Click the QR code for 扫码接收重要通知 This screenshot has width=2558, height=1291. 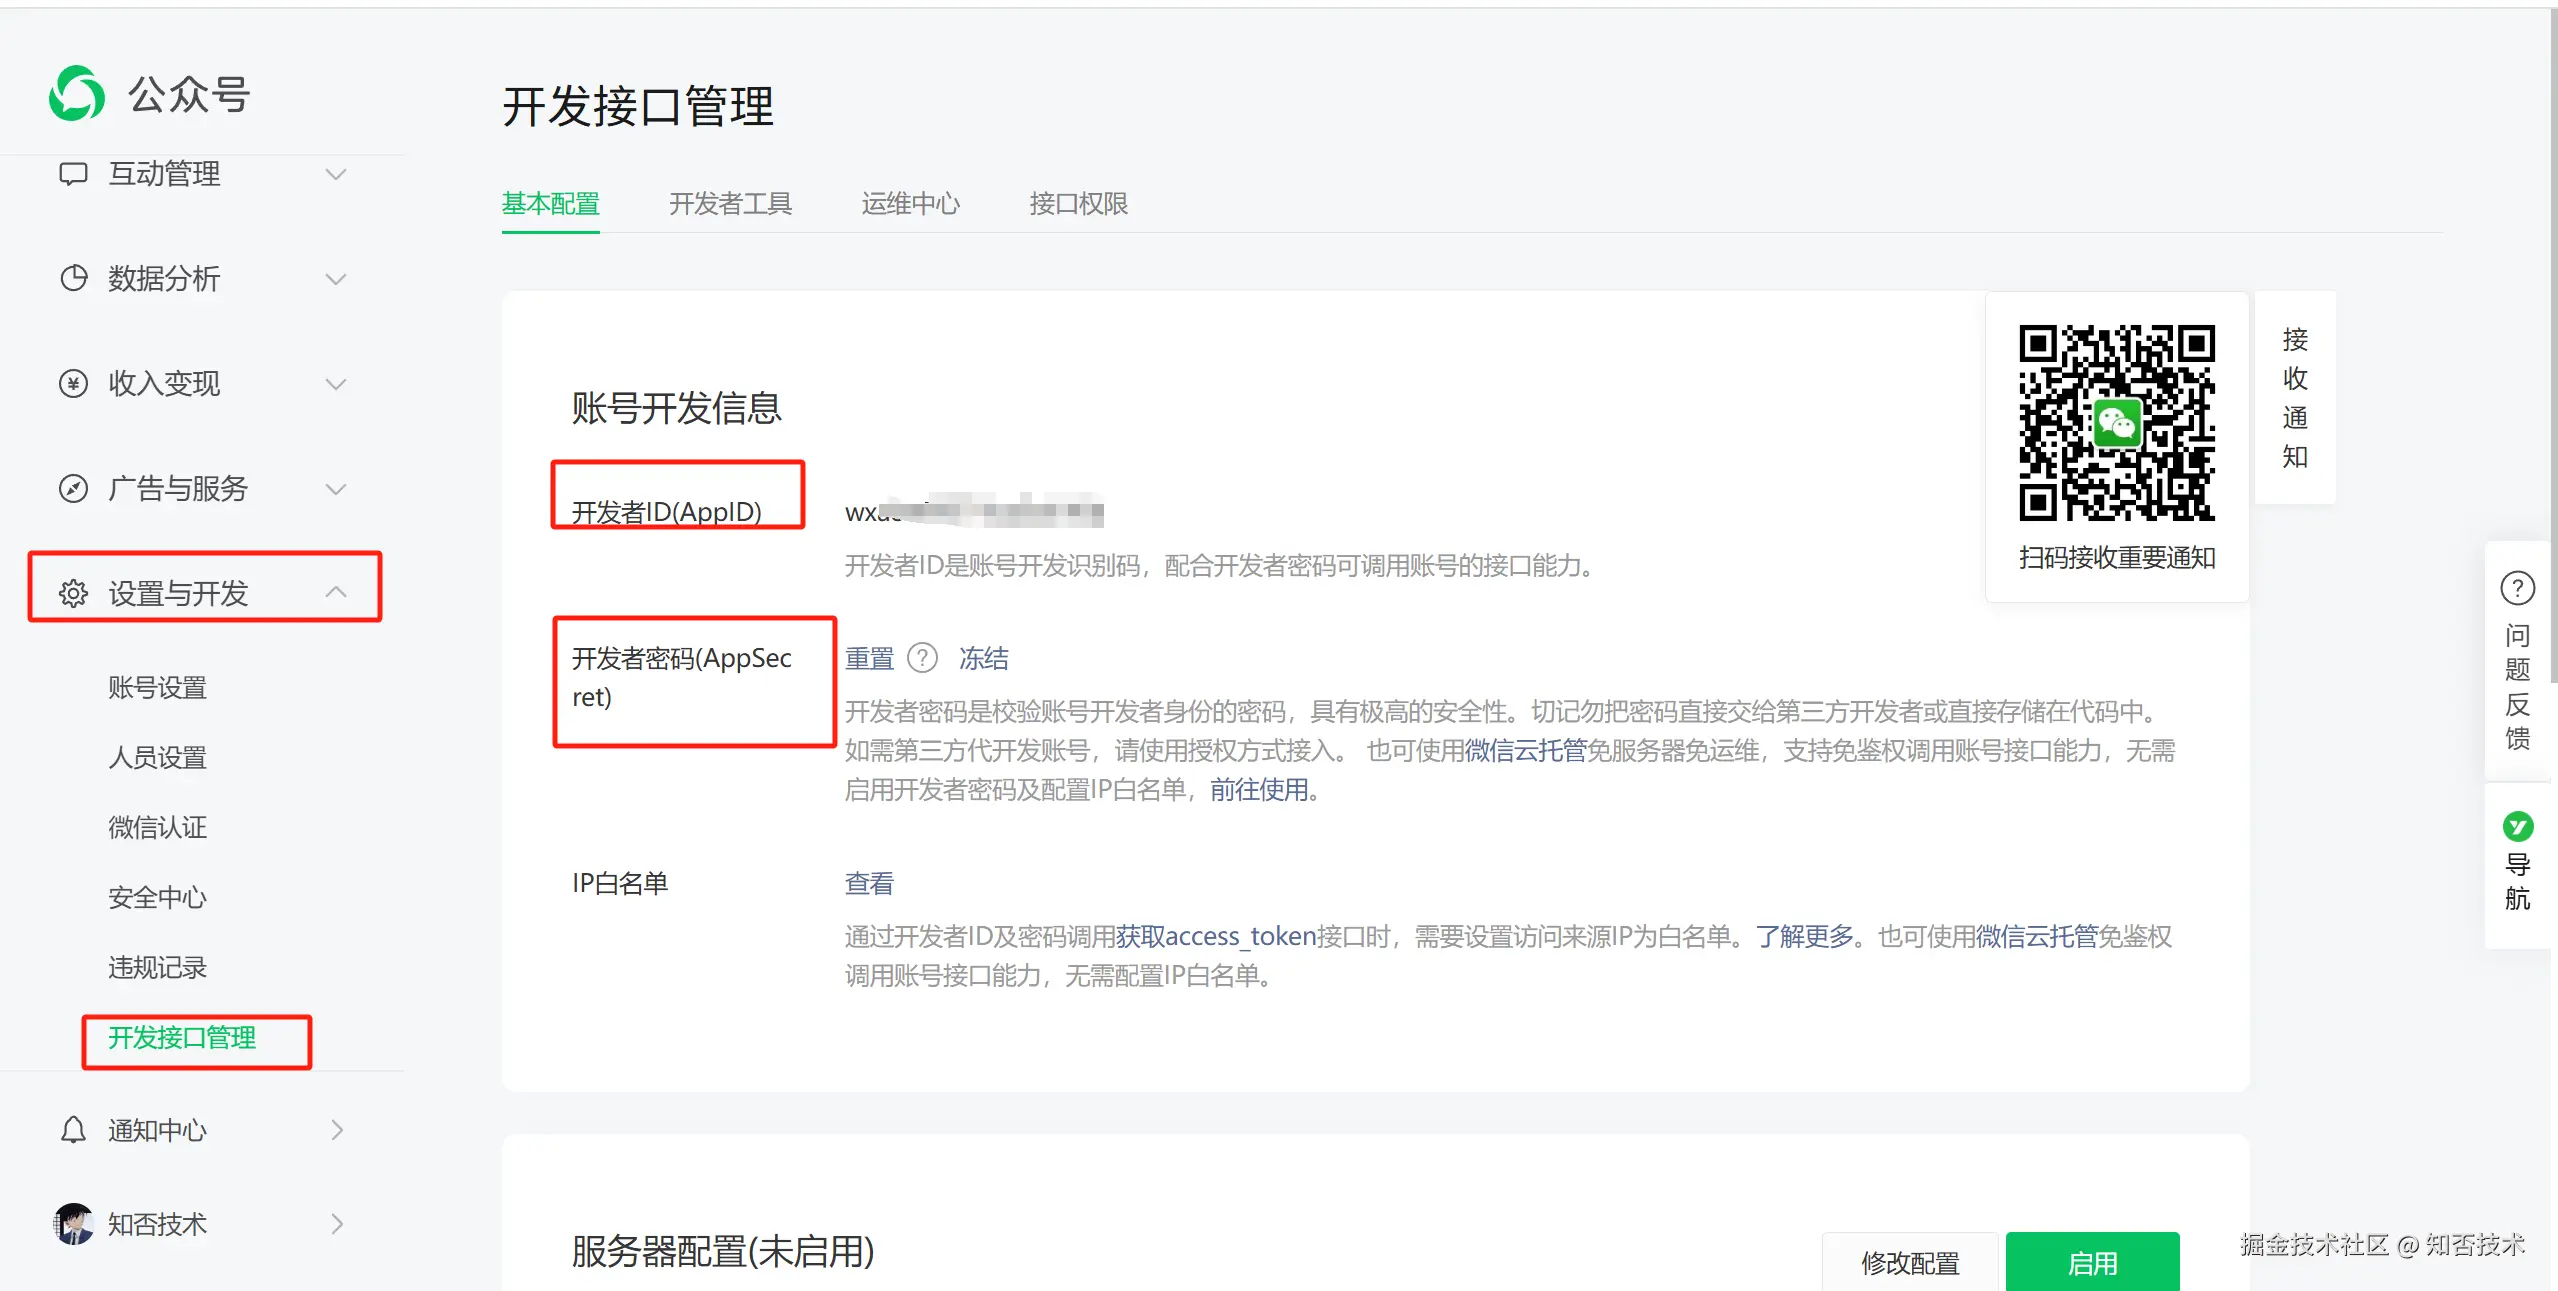pos(2116,423)
